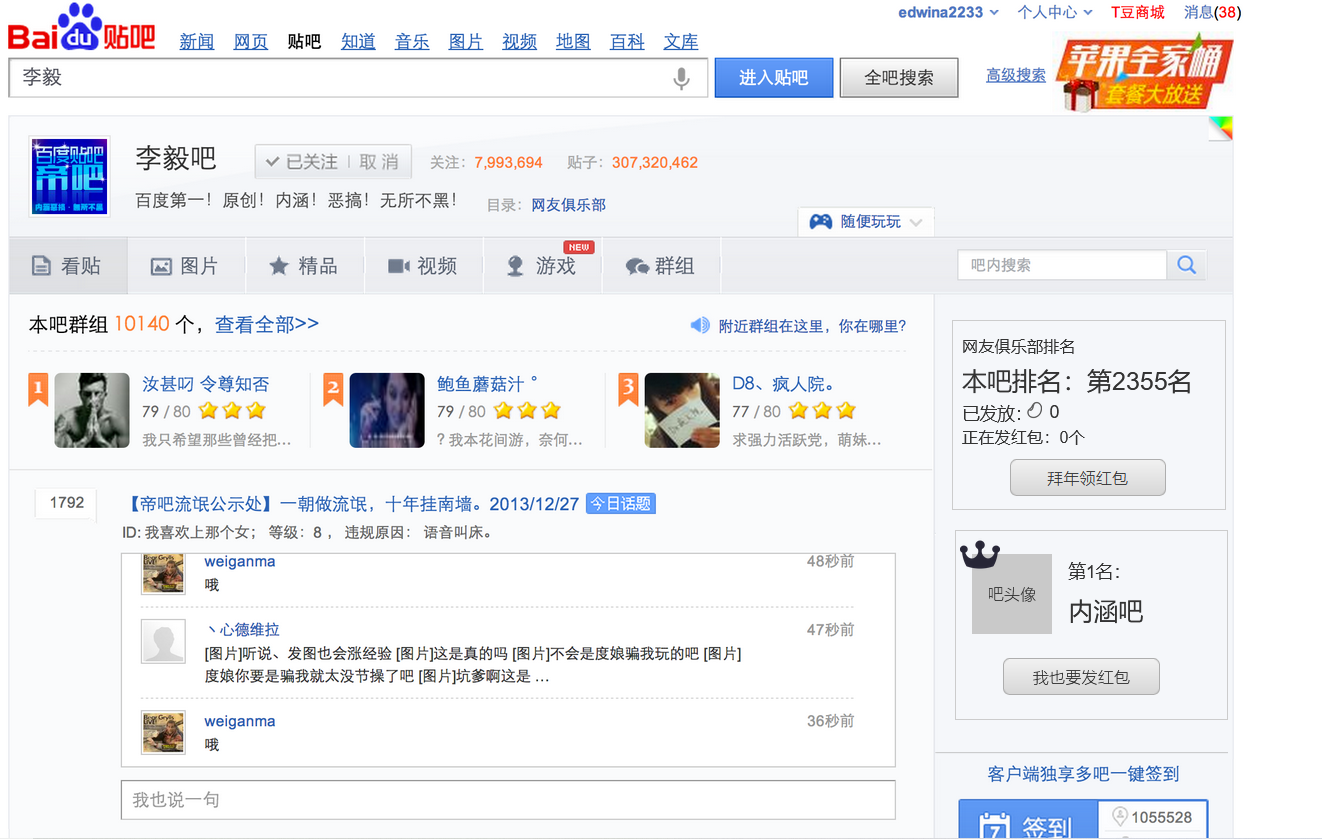The width and height of the screenshot is (1322, 839).
Task: Switch to the 群组 tab
Action: 661,266
